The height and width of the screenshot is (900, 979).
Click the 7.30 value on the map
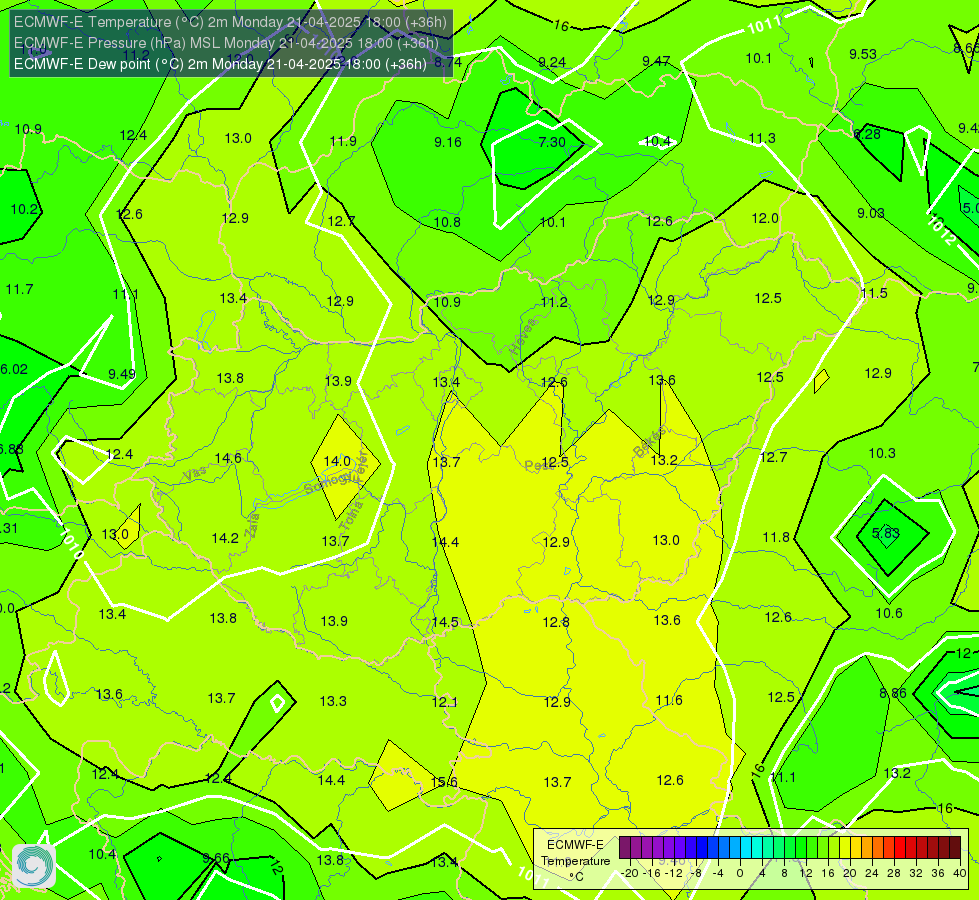point(552,142)
